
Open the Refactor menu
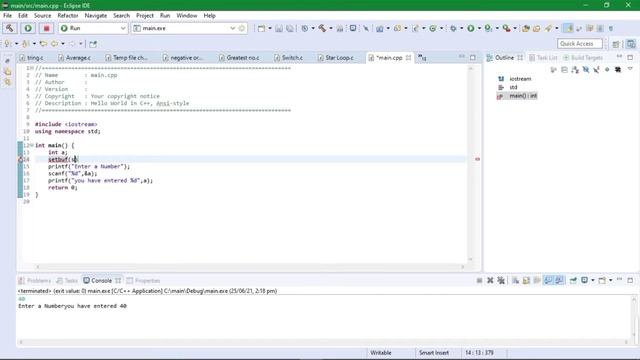(x=68, y=16)
